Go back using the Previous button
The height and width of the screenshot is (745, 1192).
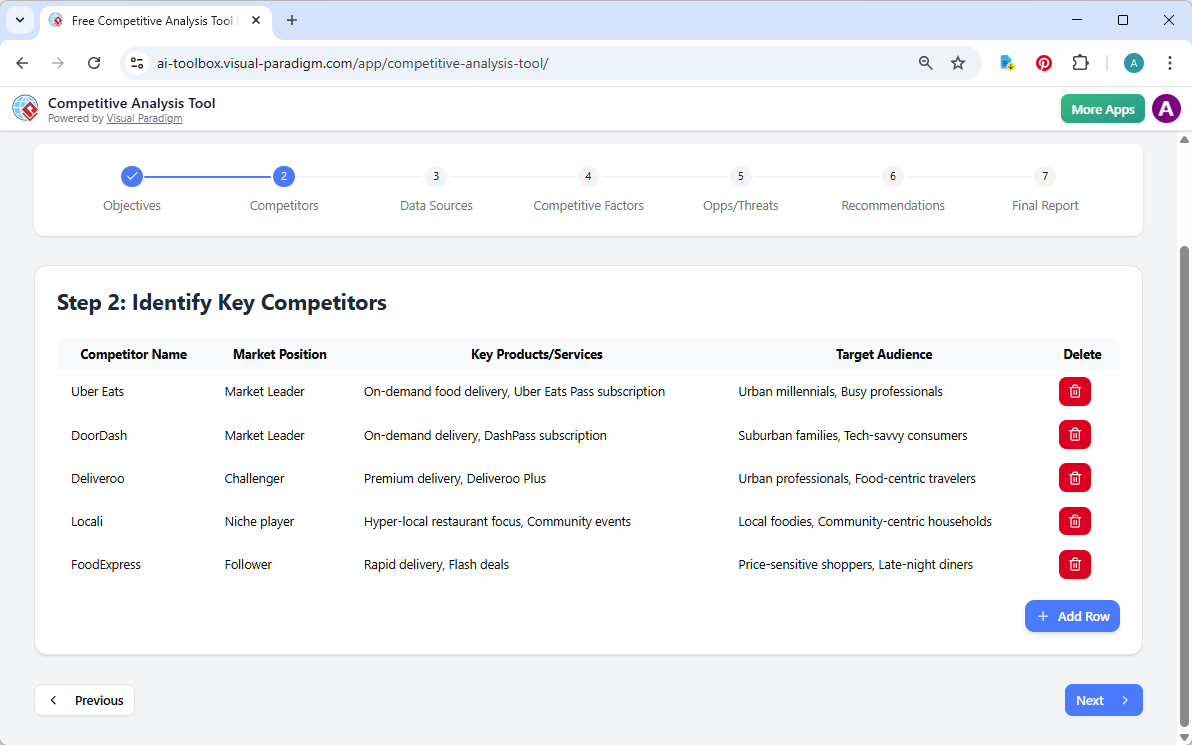pyautogui.click(x=84, y=700)
